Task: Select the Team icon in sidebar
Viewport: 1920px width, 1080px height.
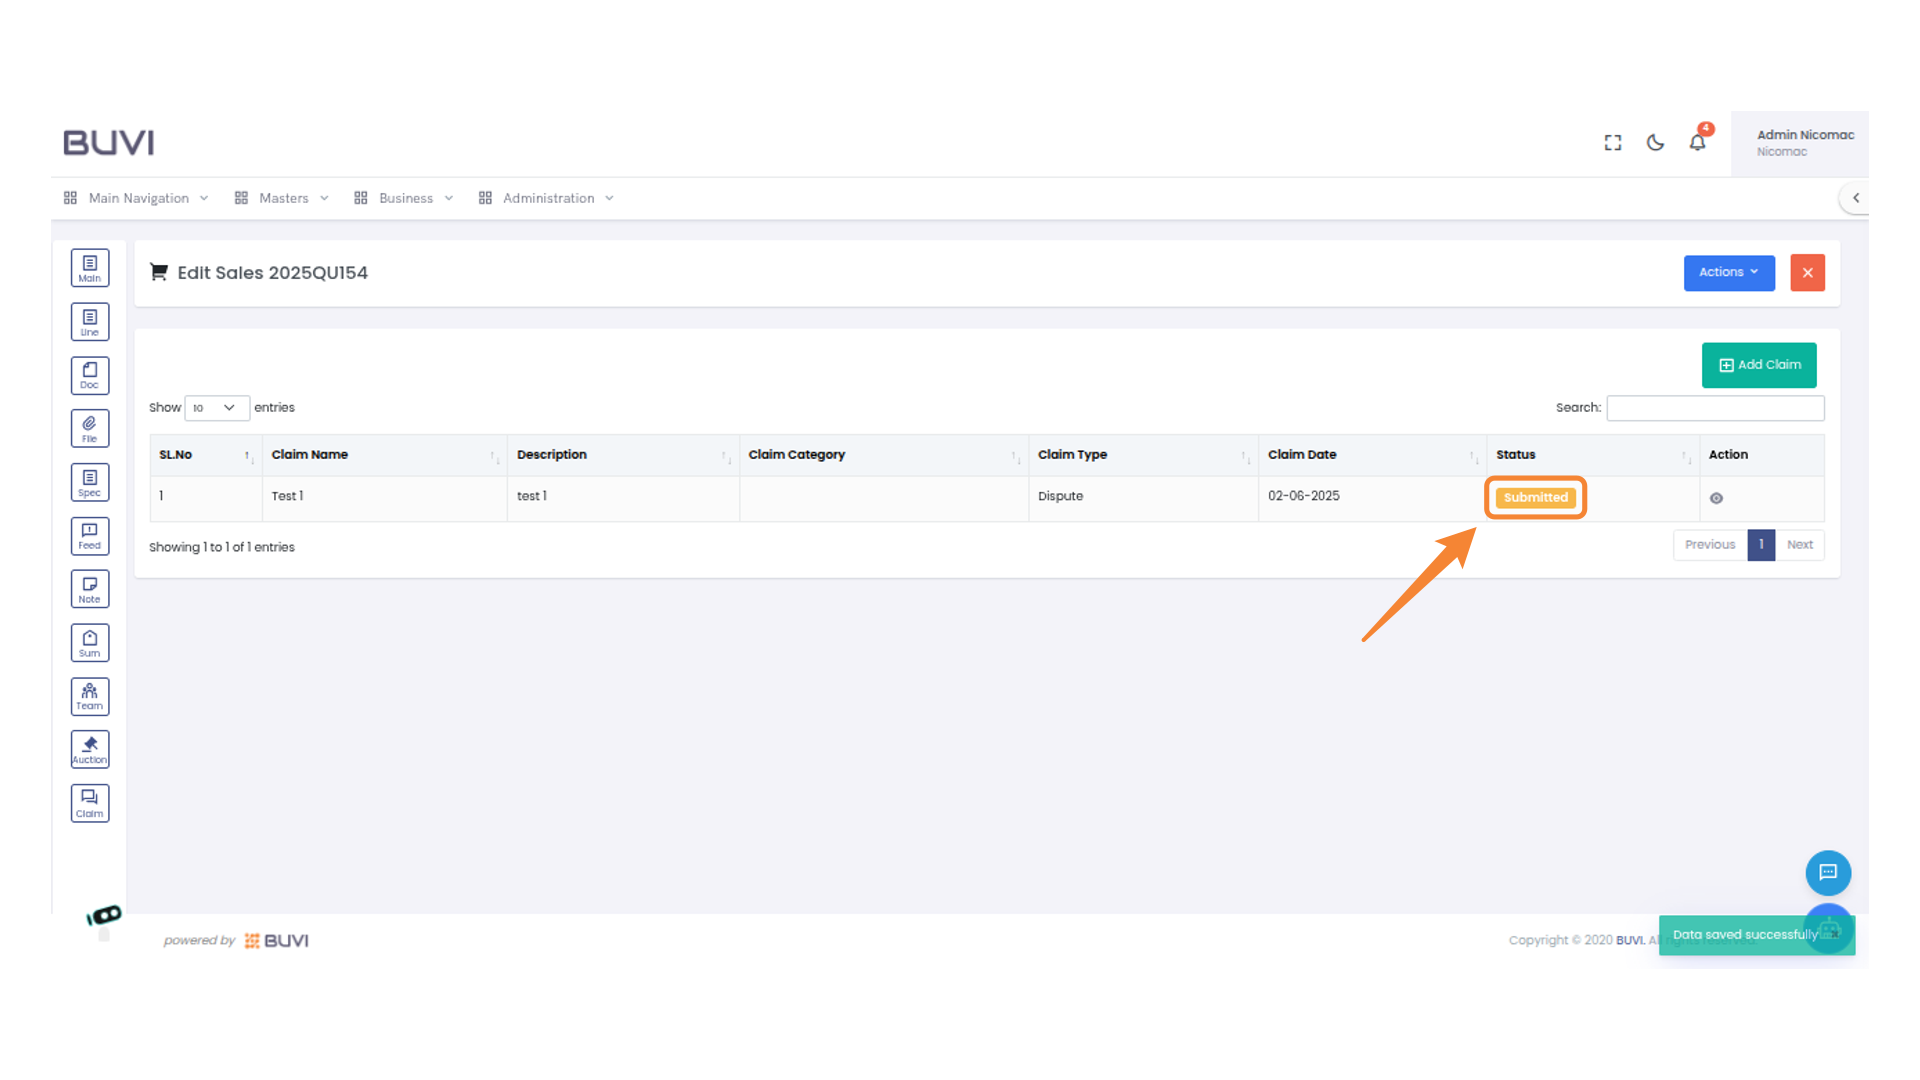Action: [90, 696]
